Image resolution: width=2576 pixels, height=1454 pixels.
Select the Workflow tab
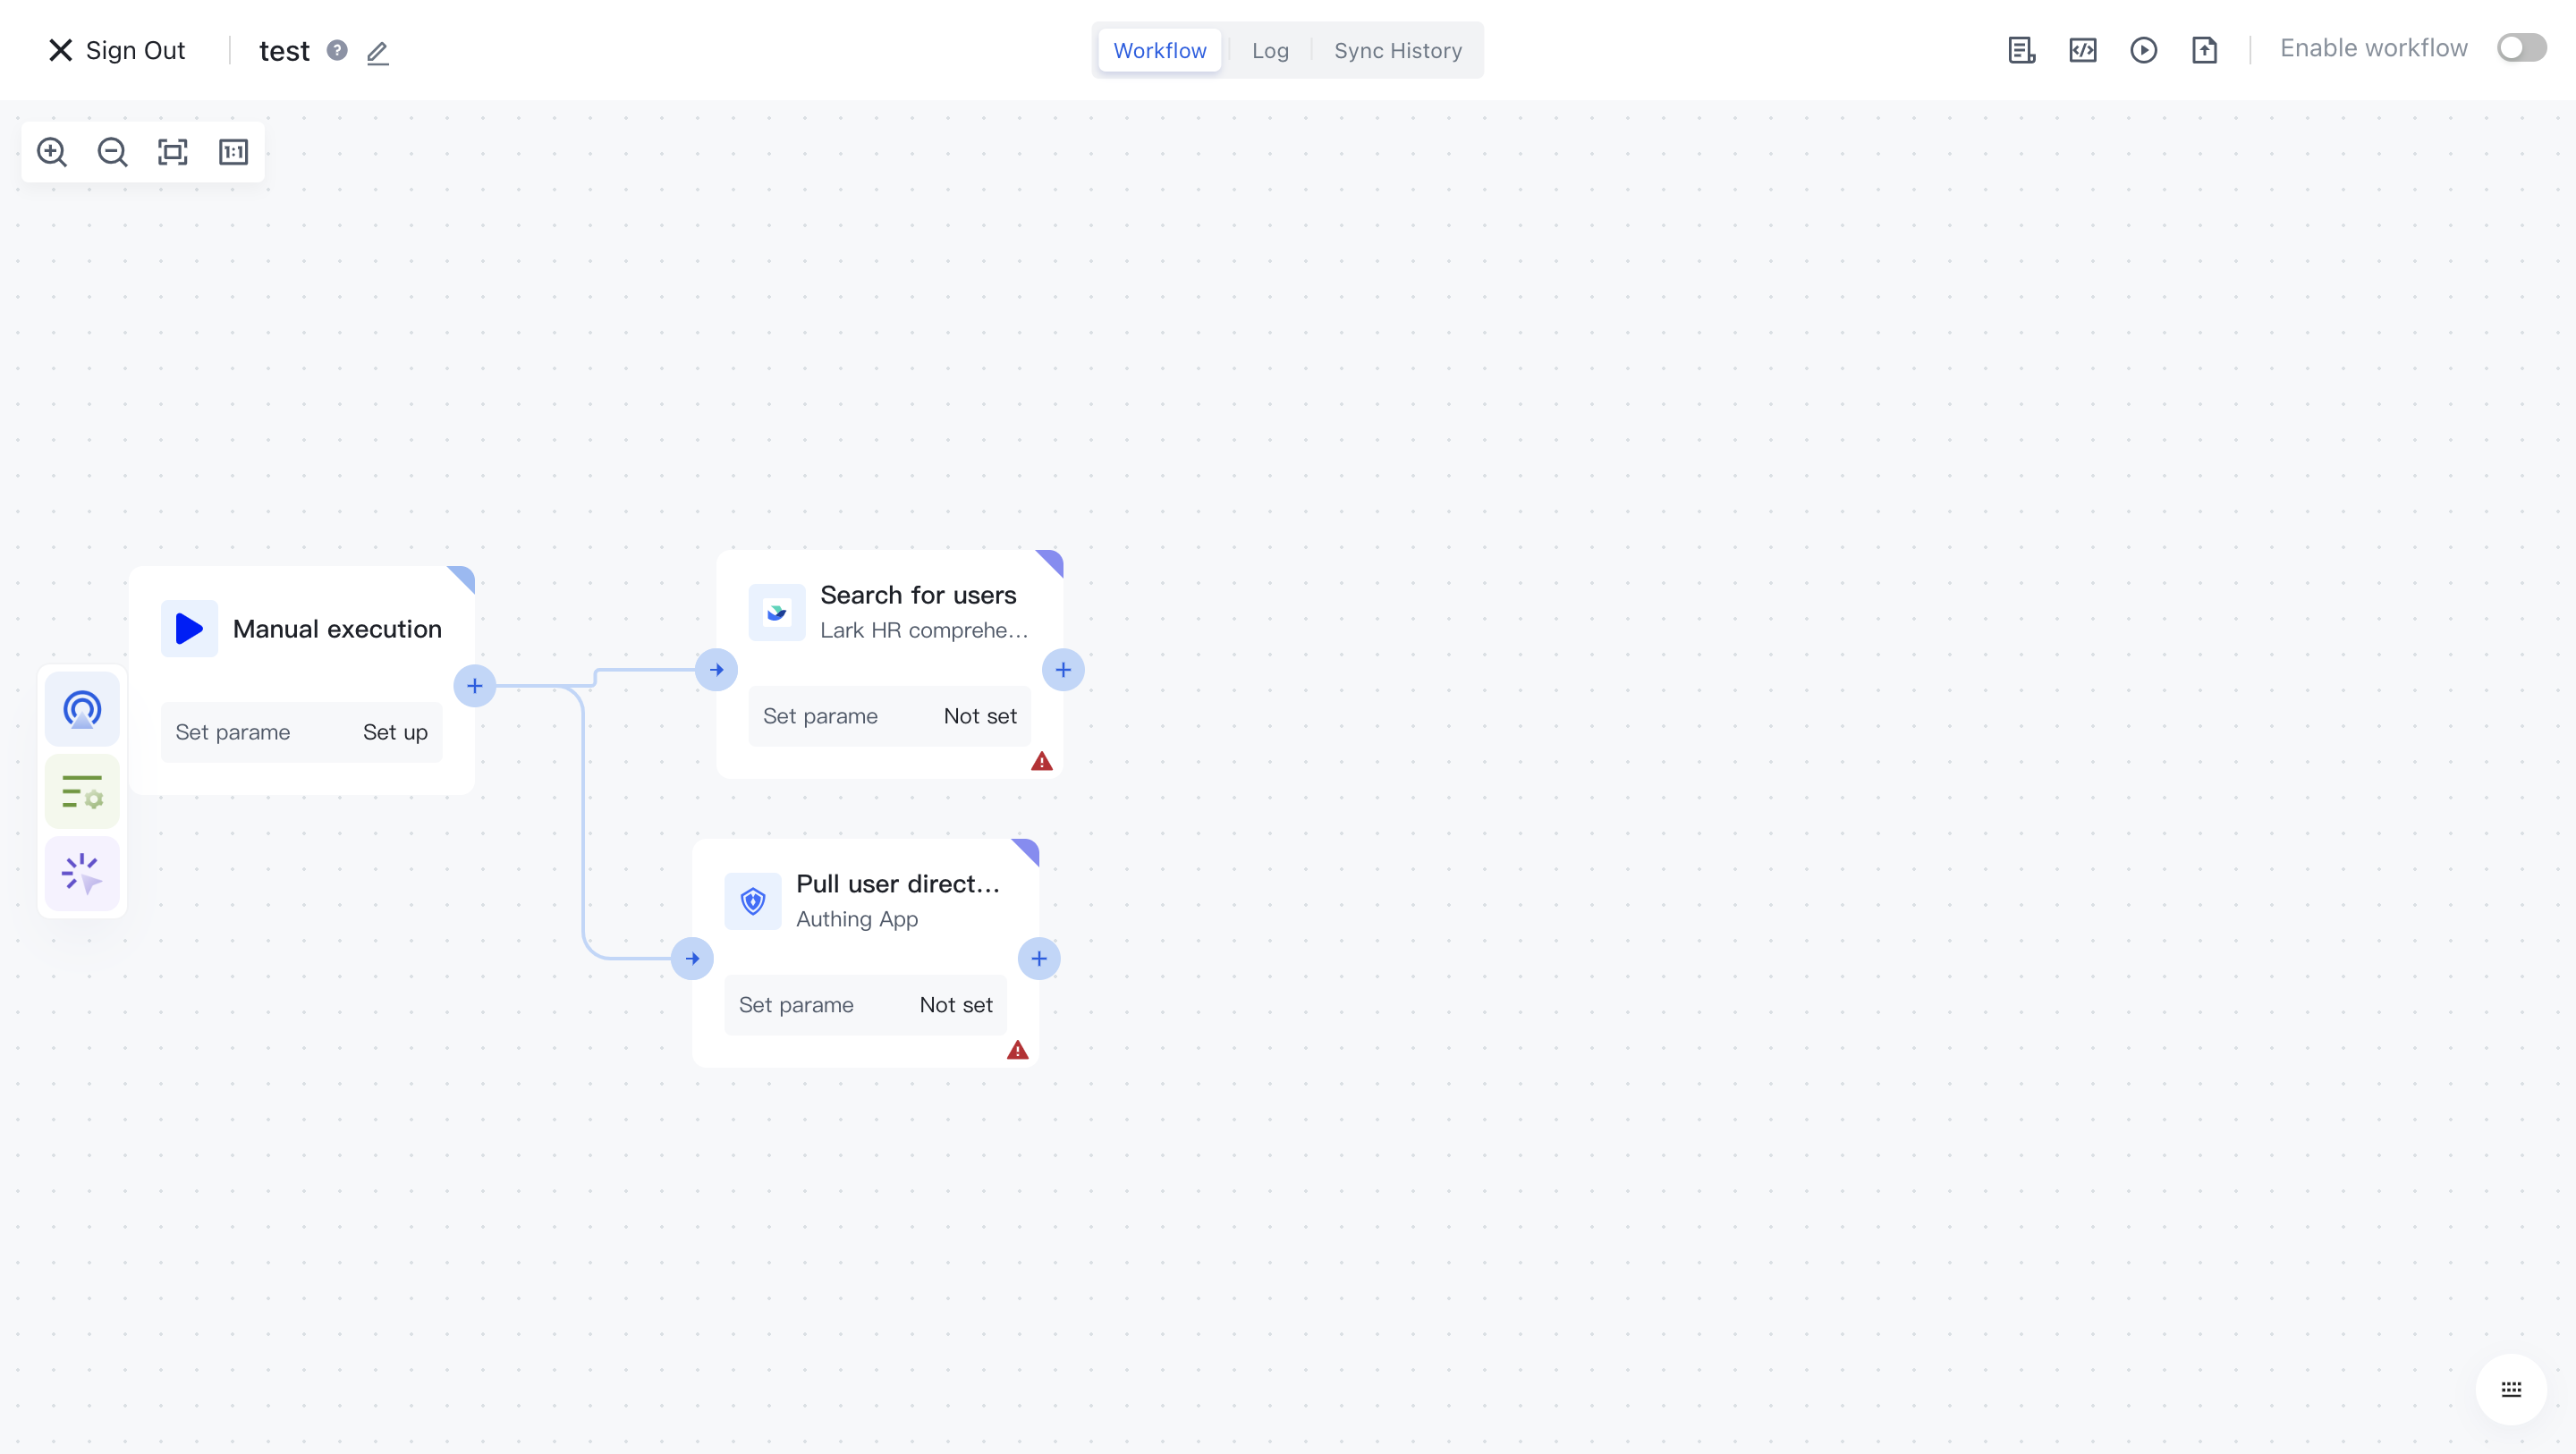(x=1158, y=49)
